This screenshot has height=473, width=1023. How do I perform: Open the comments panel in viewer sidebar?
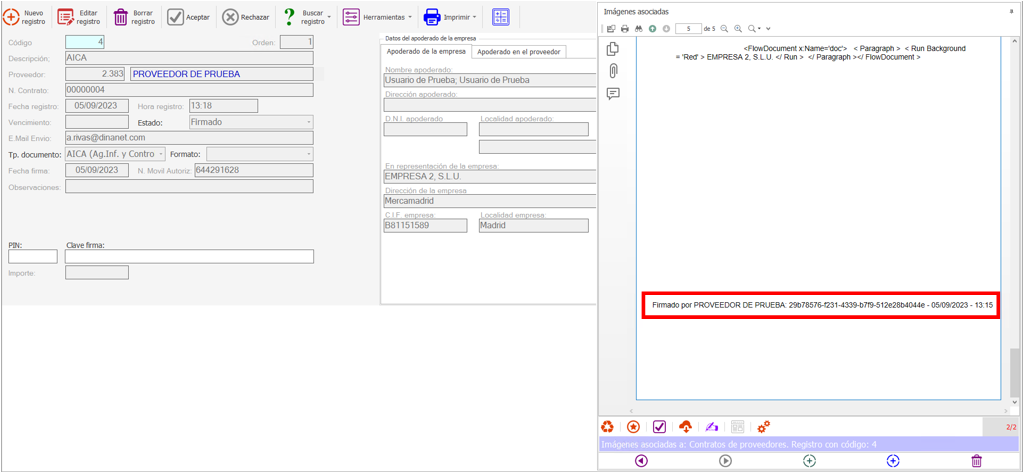(x=613, y=93)
